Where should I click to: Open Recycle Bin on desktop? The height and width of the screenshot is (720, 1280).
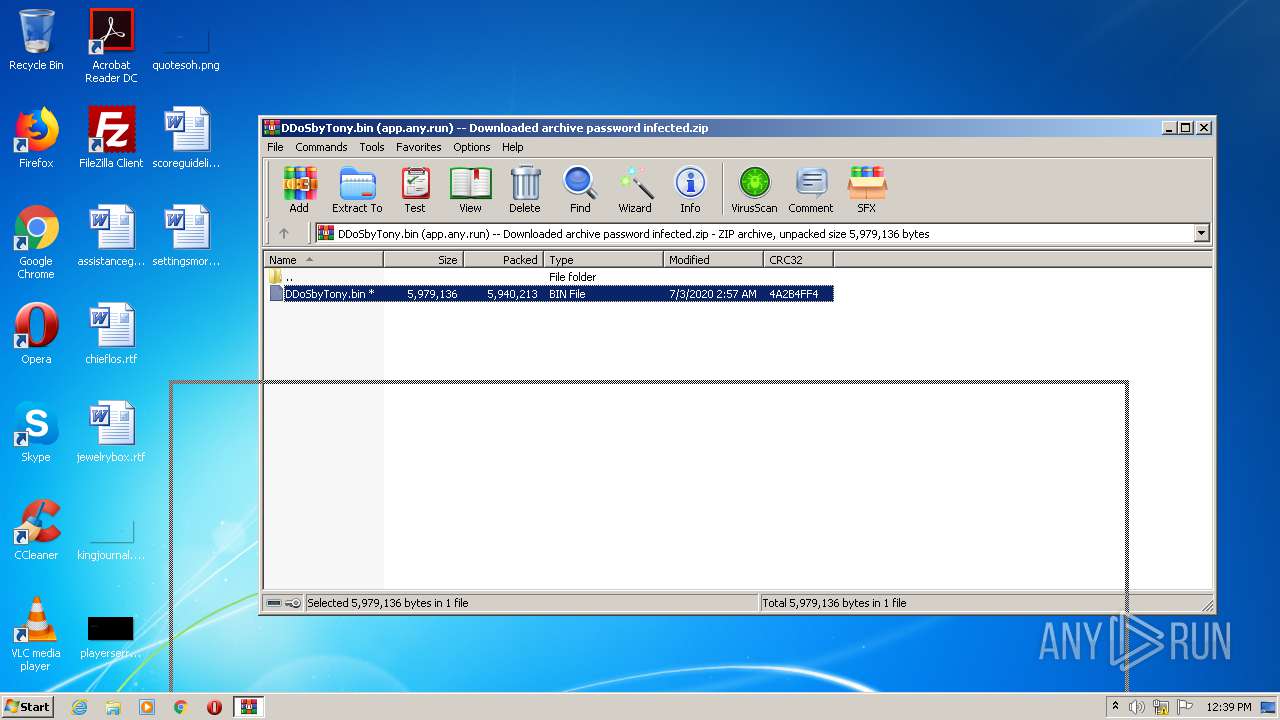[x=36, y=40]
